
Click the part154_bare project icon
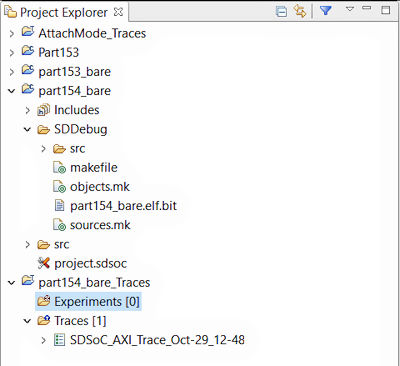point(28,89)
